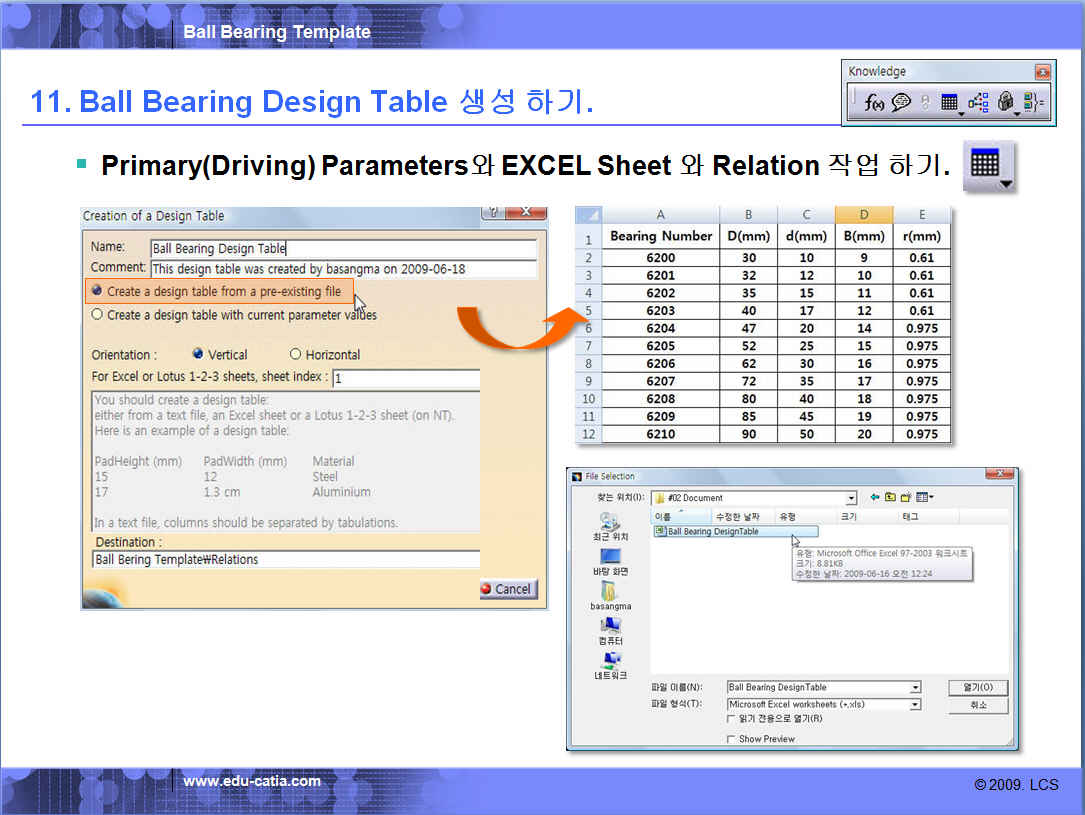Click the Comment speech bubble icon
Viewport: 1085px width, 815px height.
coord(901,102)
